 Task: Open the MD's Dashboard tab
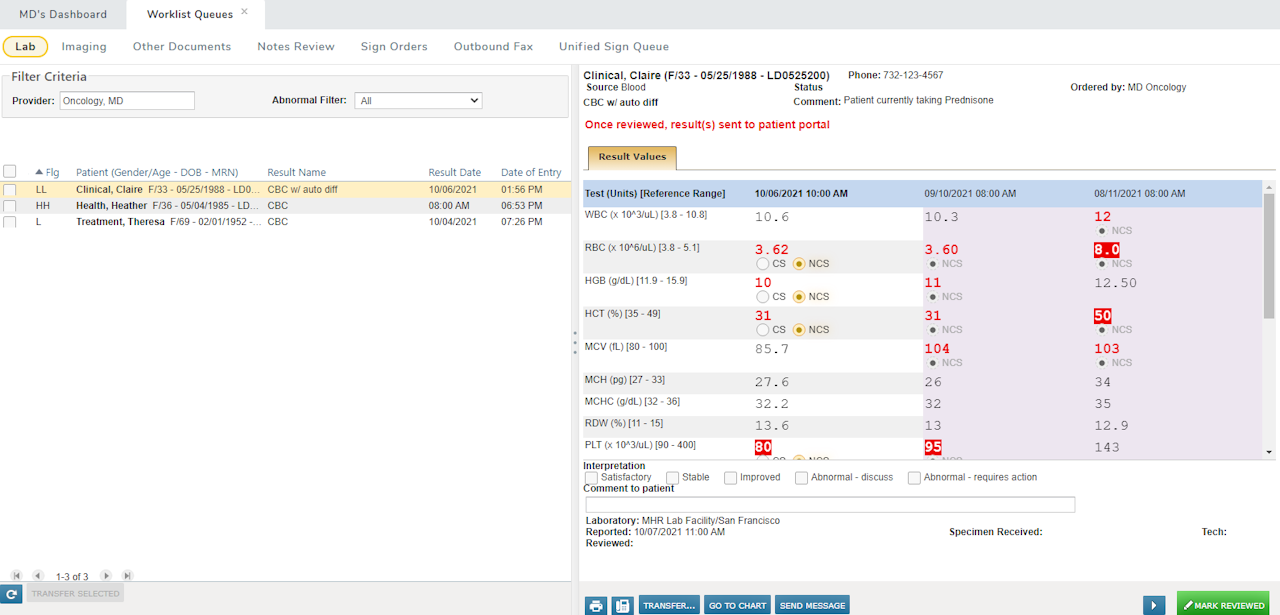click(63, 14)
